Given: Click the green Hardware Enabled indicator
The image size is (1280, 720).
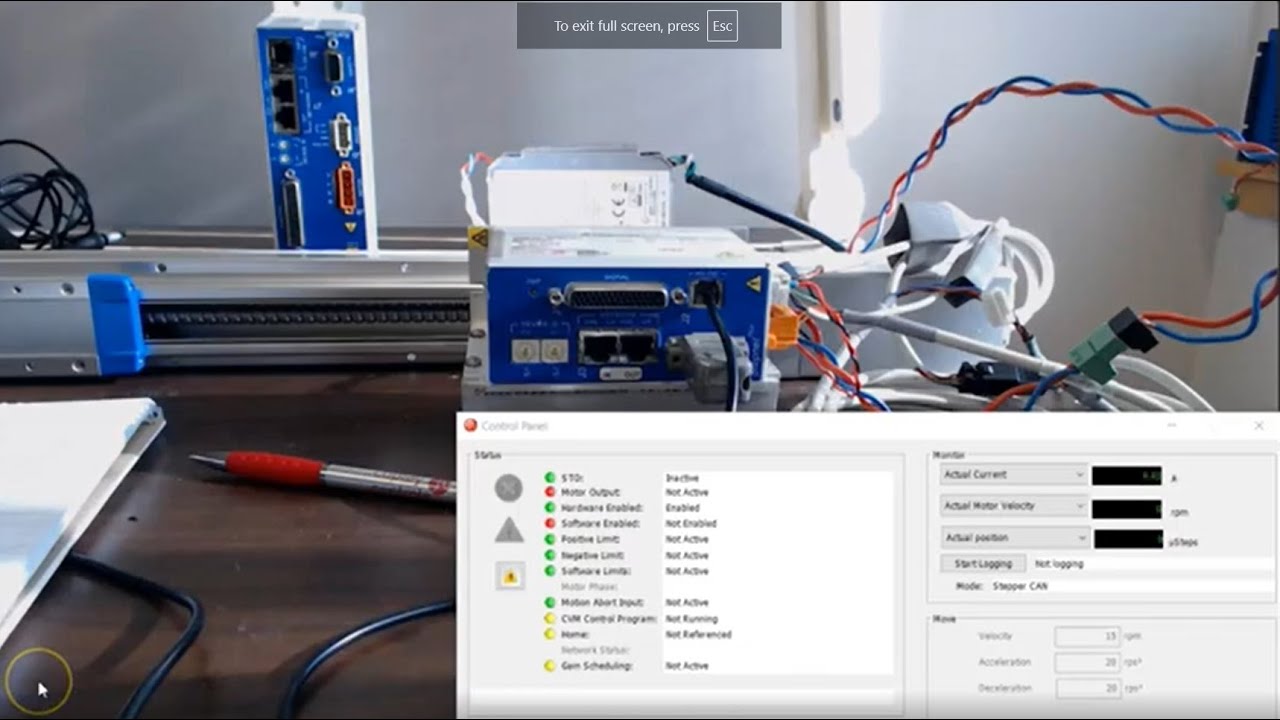Looking at the screenshot, I should 550,508.
